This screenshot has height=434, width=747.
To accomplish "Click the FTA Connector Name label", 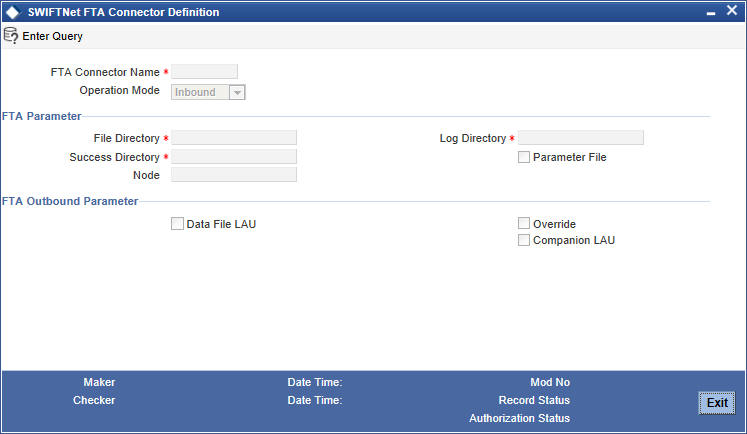I will [x=105, y=72].
